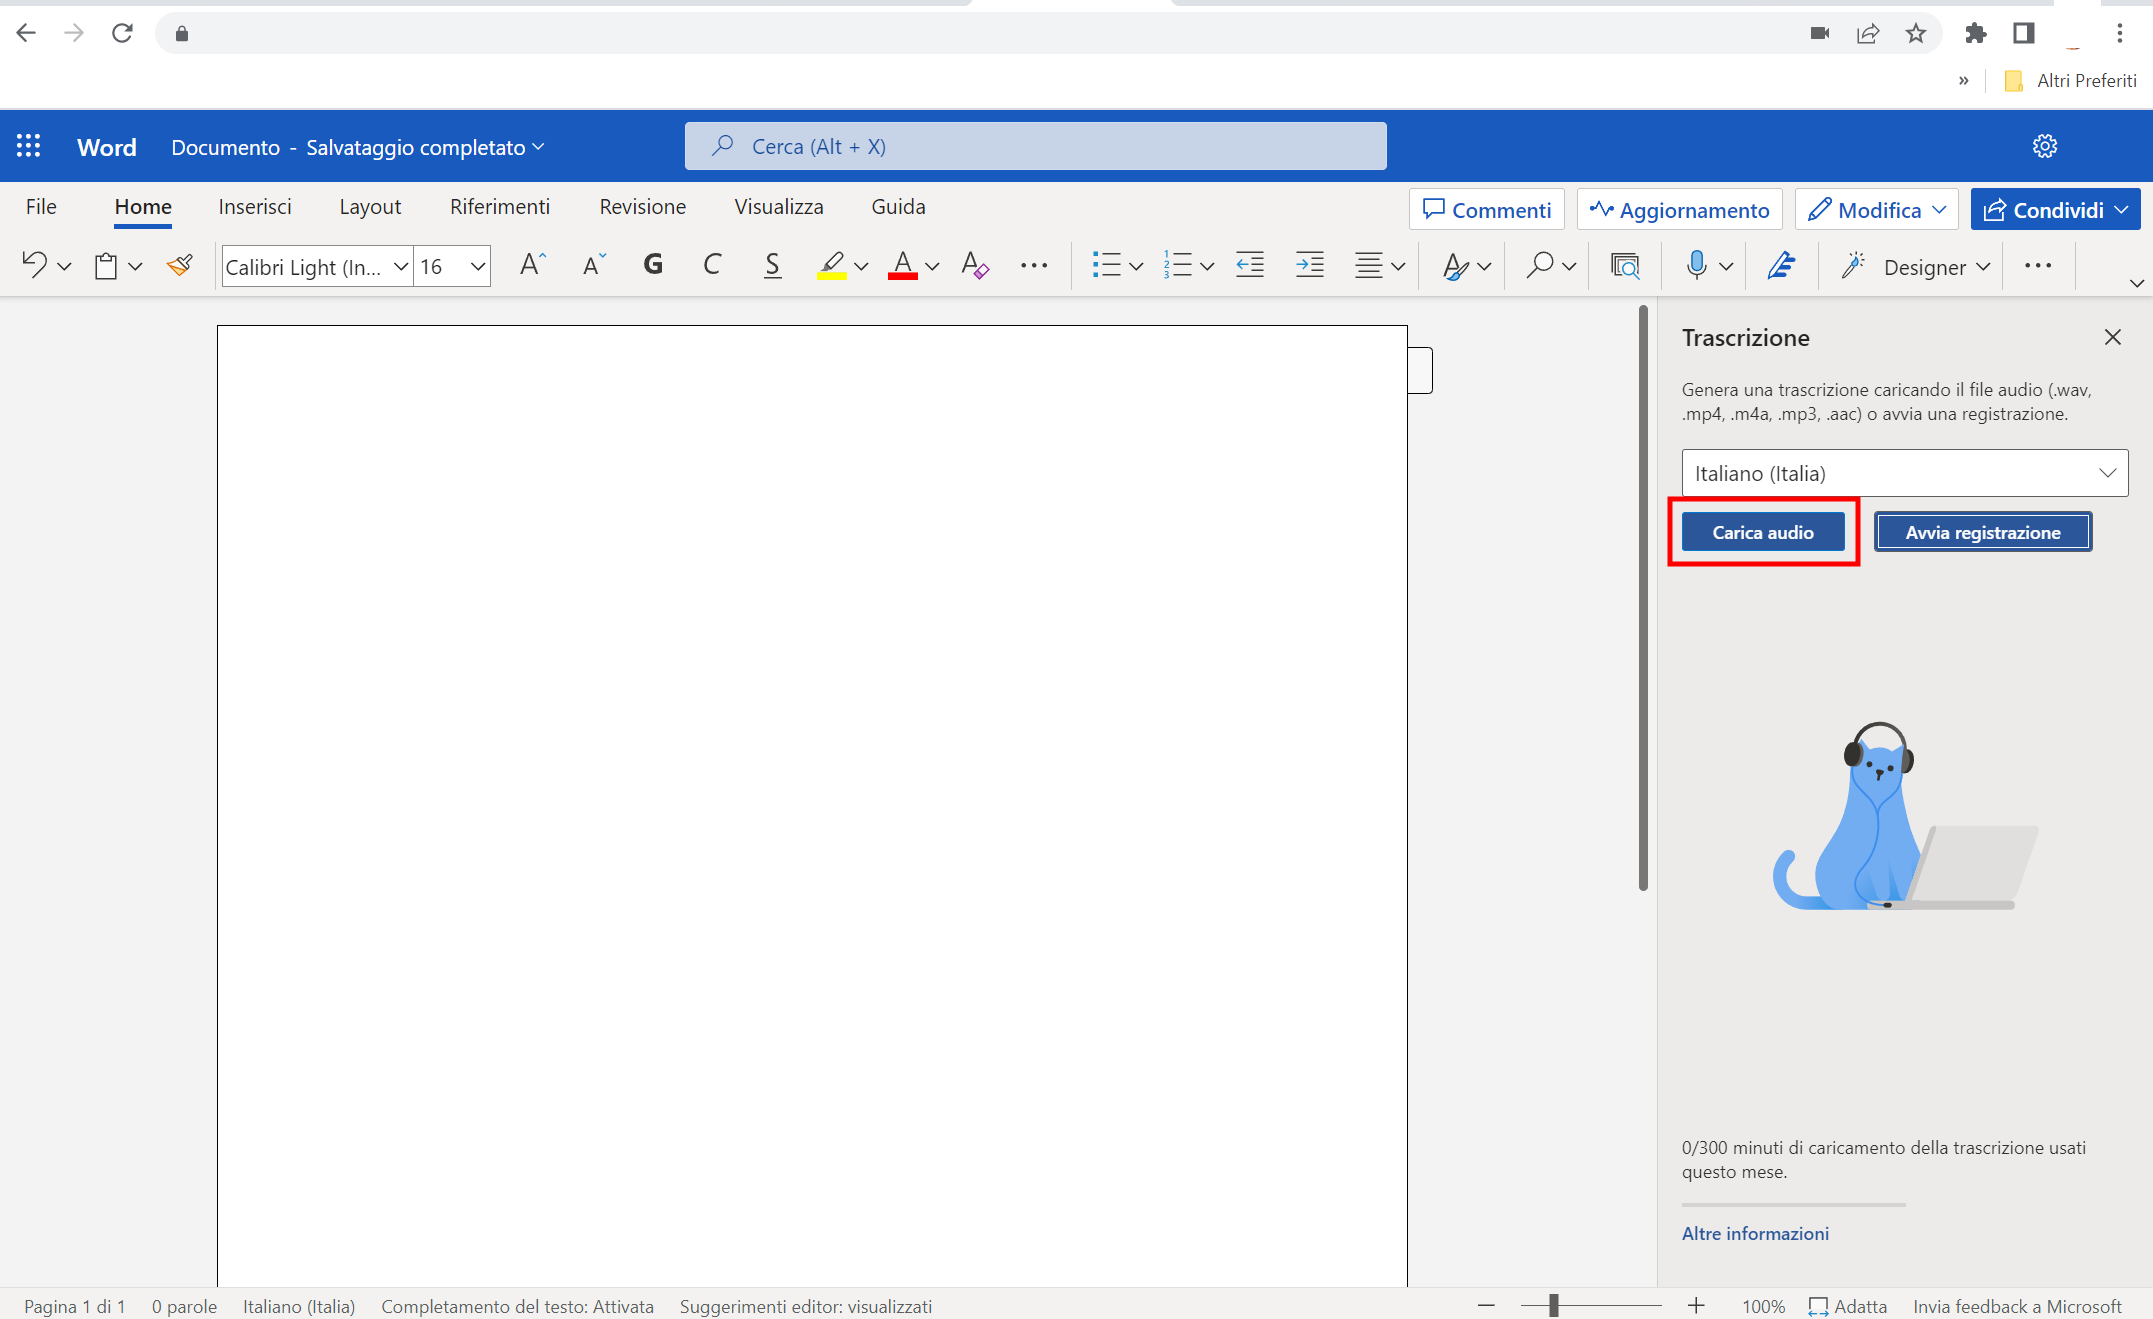Open the Revisione ribbon tab
Screen dimensions: 2153x1319
pos(642,207)
